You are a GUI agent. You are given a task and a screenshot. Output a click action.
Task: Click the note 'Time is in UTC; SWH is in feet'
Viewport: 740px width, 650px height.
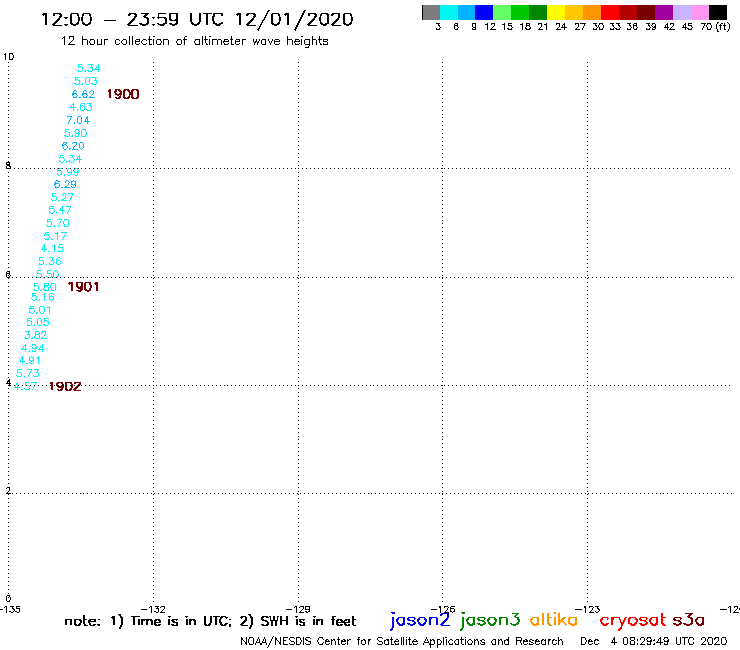(x=210, y=621)
